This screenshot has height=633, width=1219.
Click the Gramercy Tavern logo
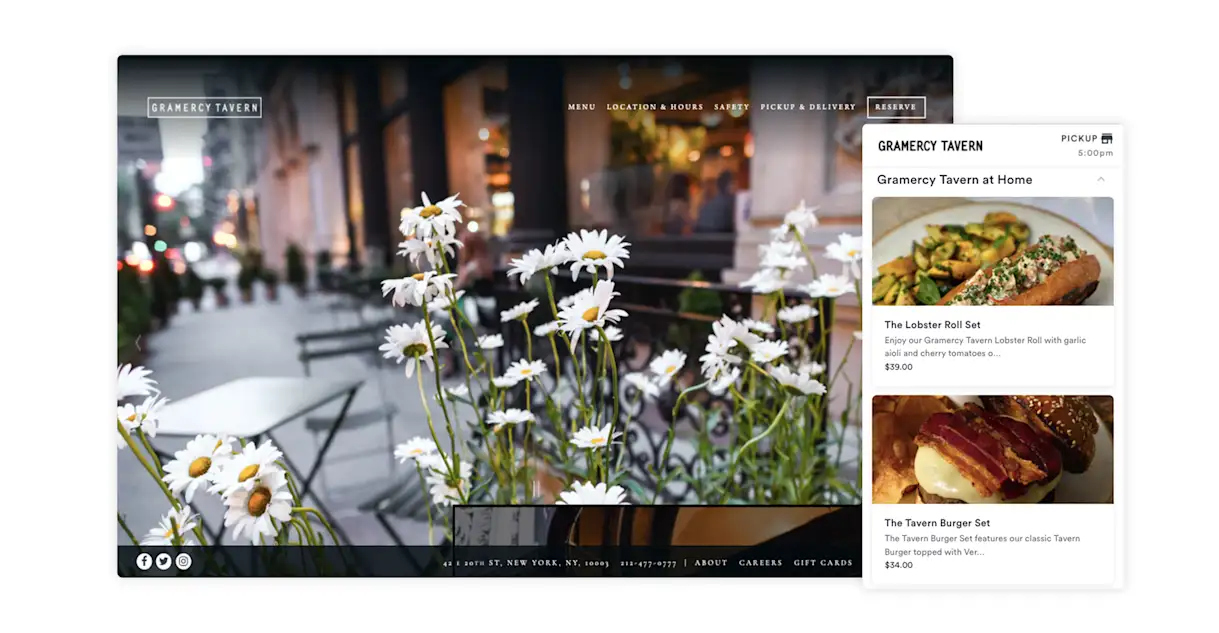pos(205,106)
